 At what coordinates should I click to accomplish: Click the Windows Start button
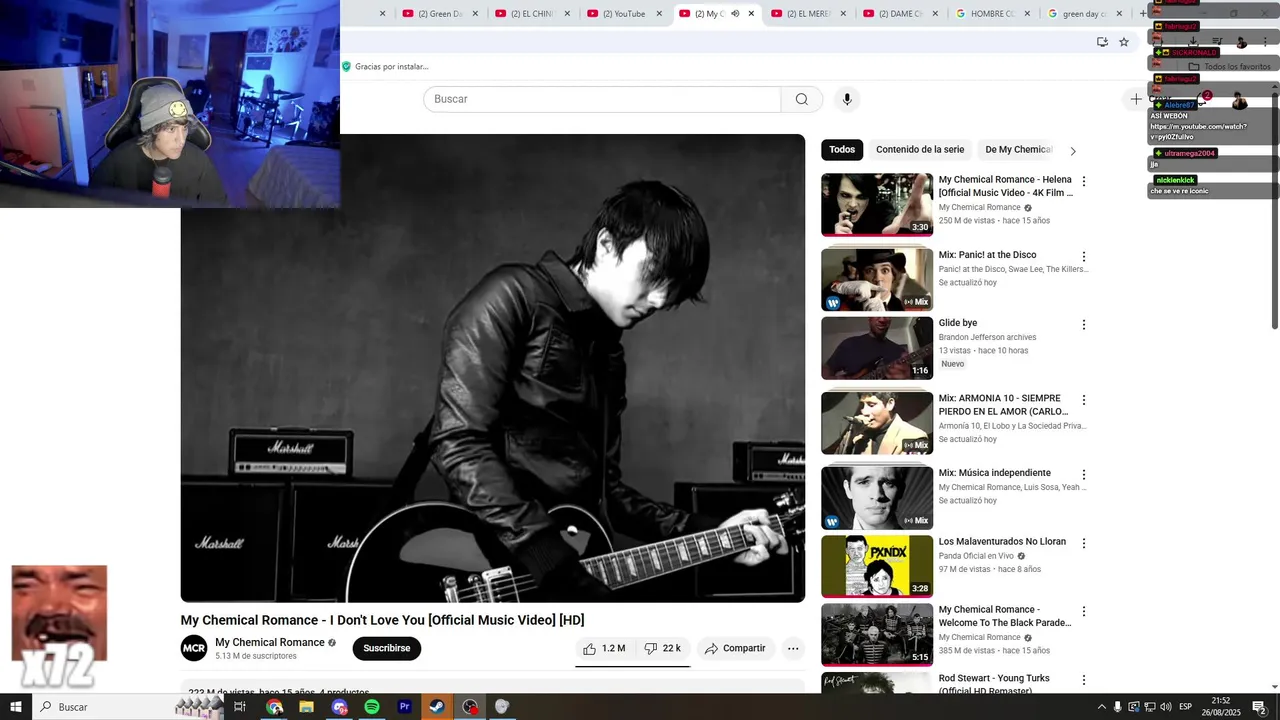click(x=16, y=707)
